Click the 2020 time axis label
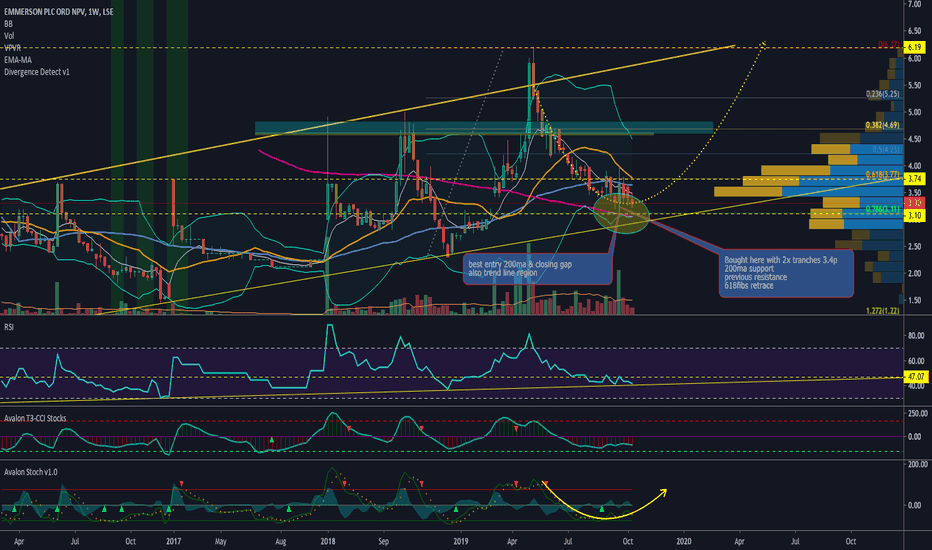 684,541
